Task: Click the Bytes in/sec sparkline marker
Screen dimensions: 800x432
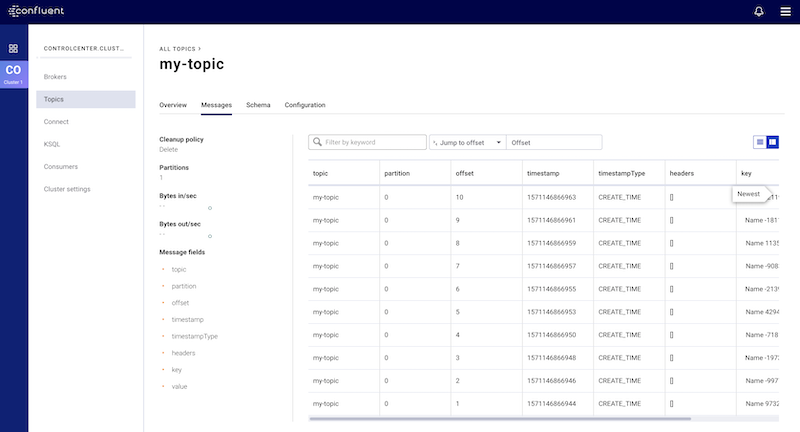Action: (x=210, y=208)
